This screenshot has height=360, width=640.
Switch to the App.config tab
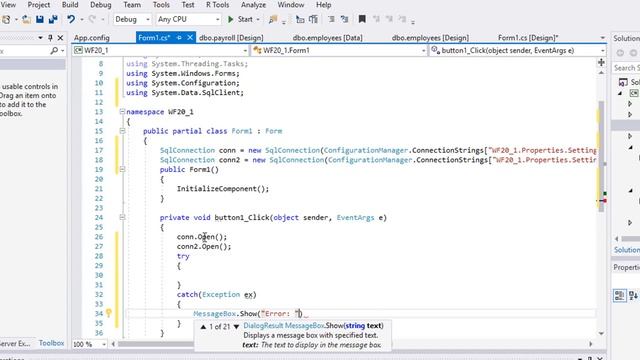click(92, 38)
